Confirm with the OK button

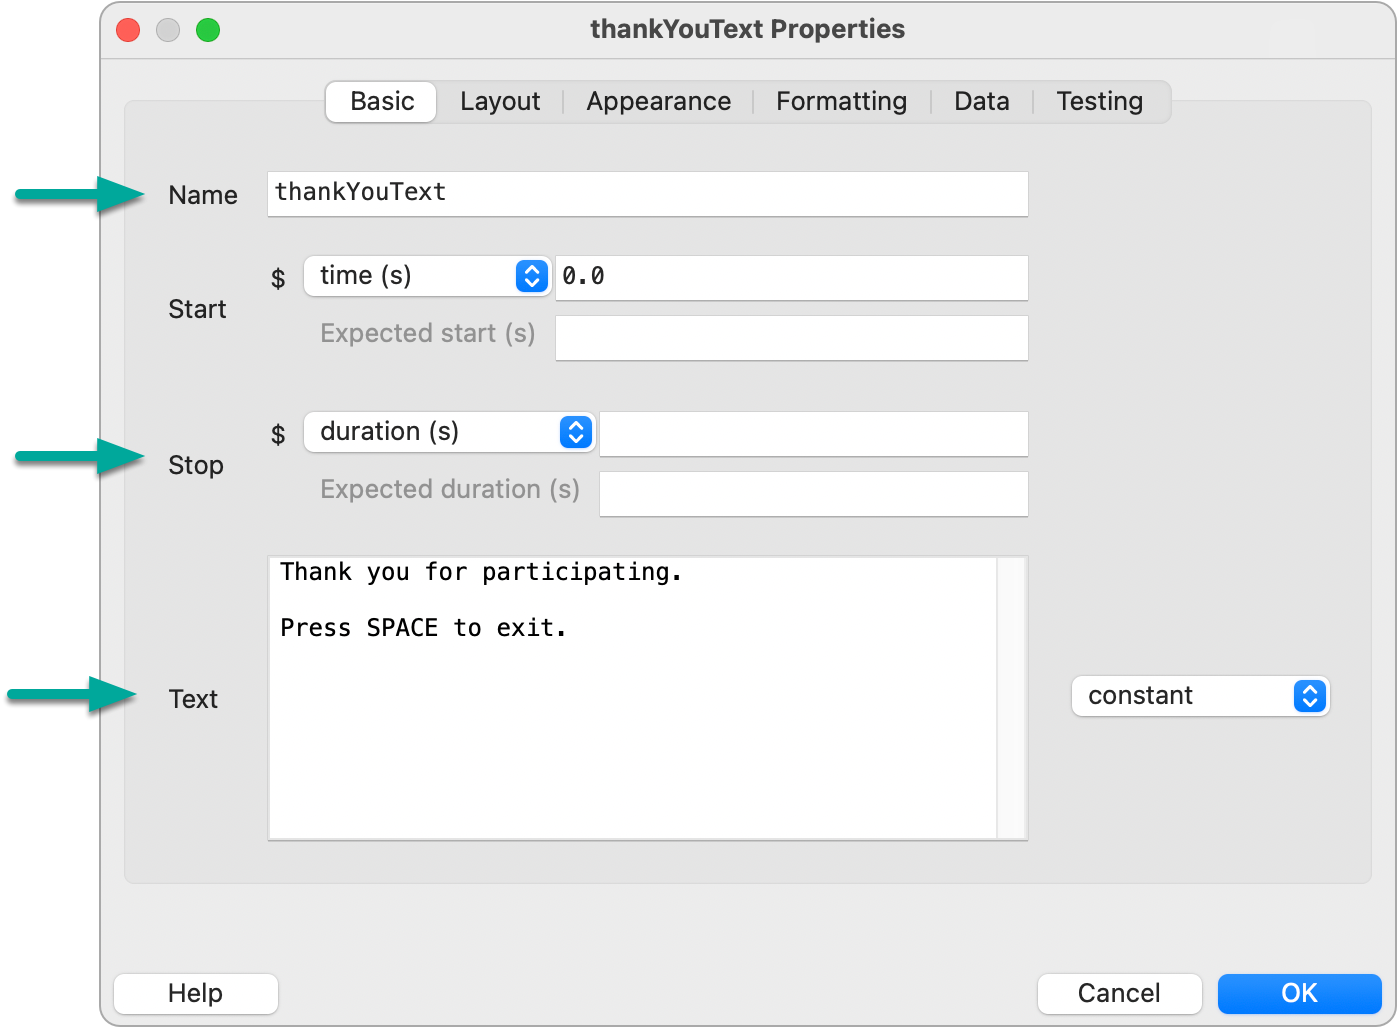[1299, 993]
